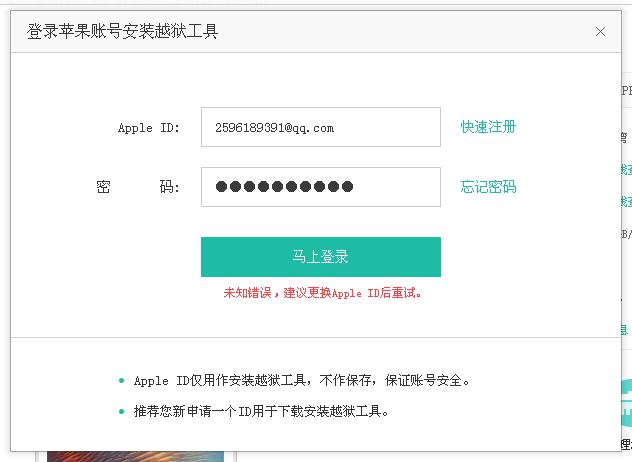632x462 pixels.
Task: Click the dialog title 登录苹果账号安装越狱工具
Action: (x=123, y=31)
